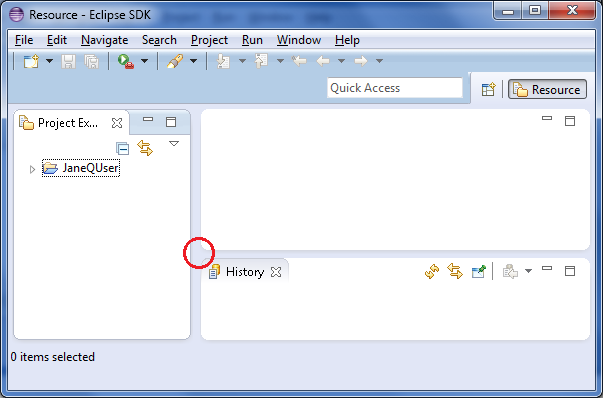Switch to the Resource perspective button

click(x=547, y=90)
